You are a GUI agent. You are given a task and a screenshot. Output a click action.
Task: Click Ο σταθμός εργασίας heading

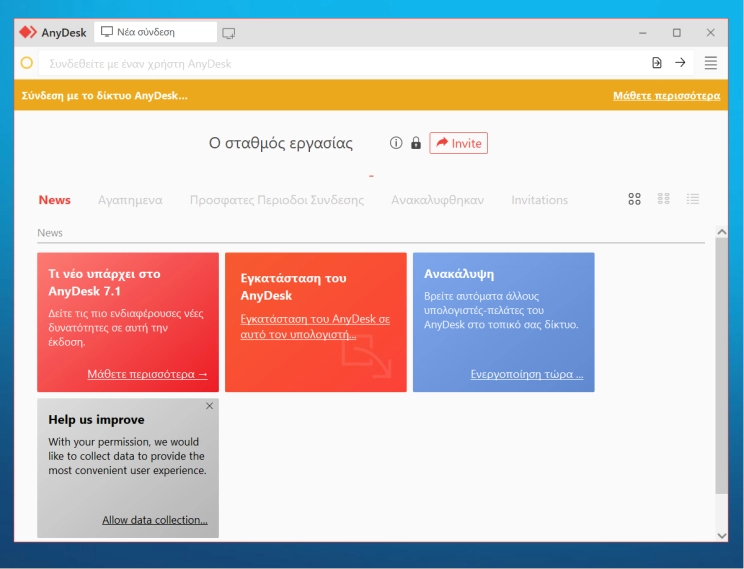coord(281,143)
